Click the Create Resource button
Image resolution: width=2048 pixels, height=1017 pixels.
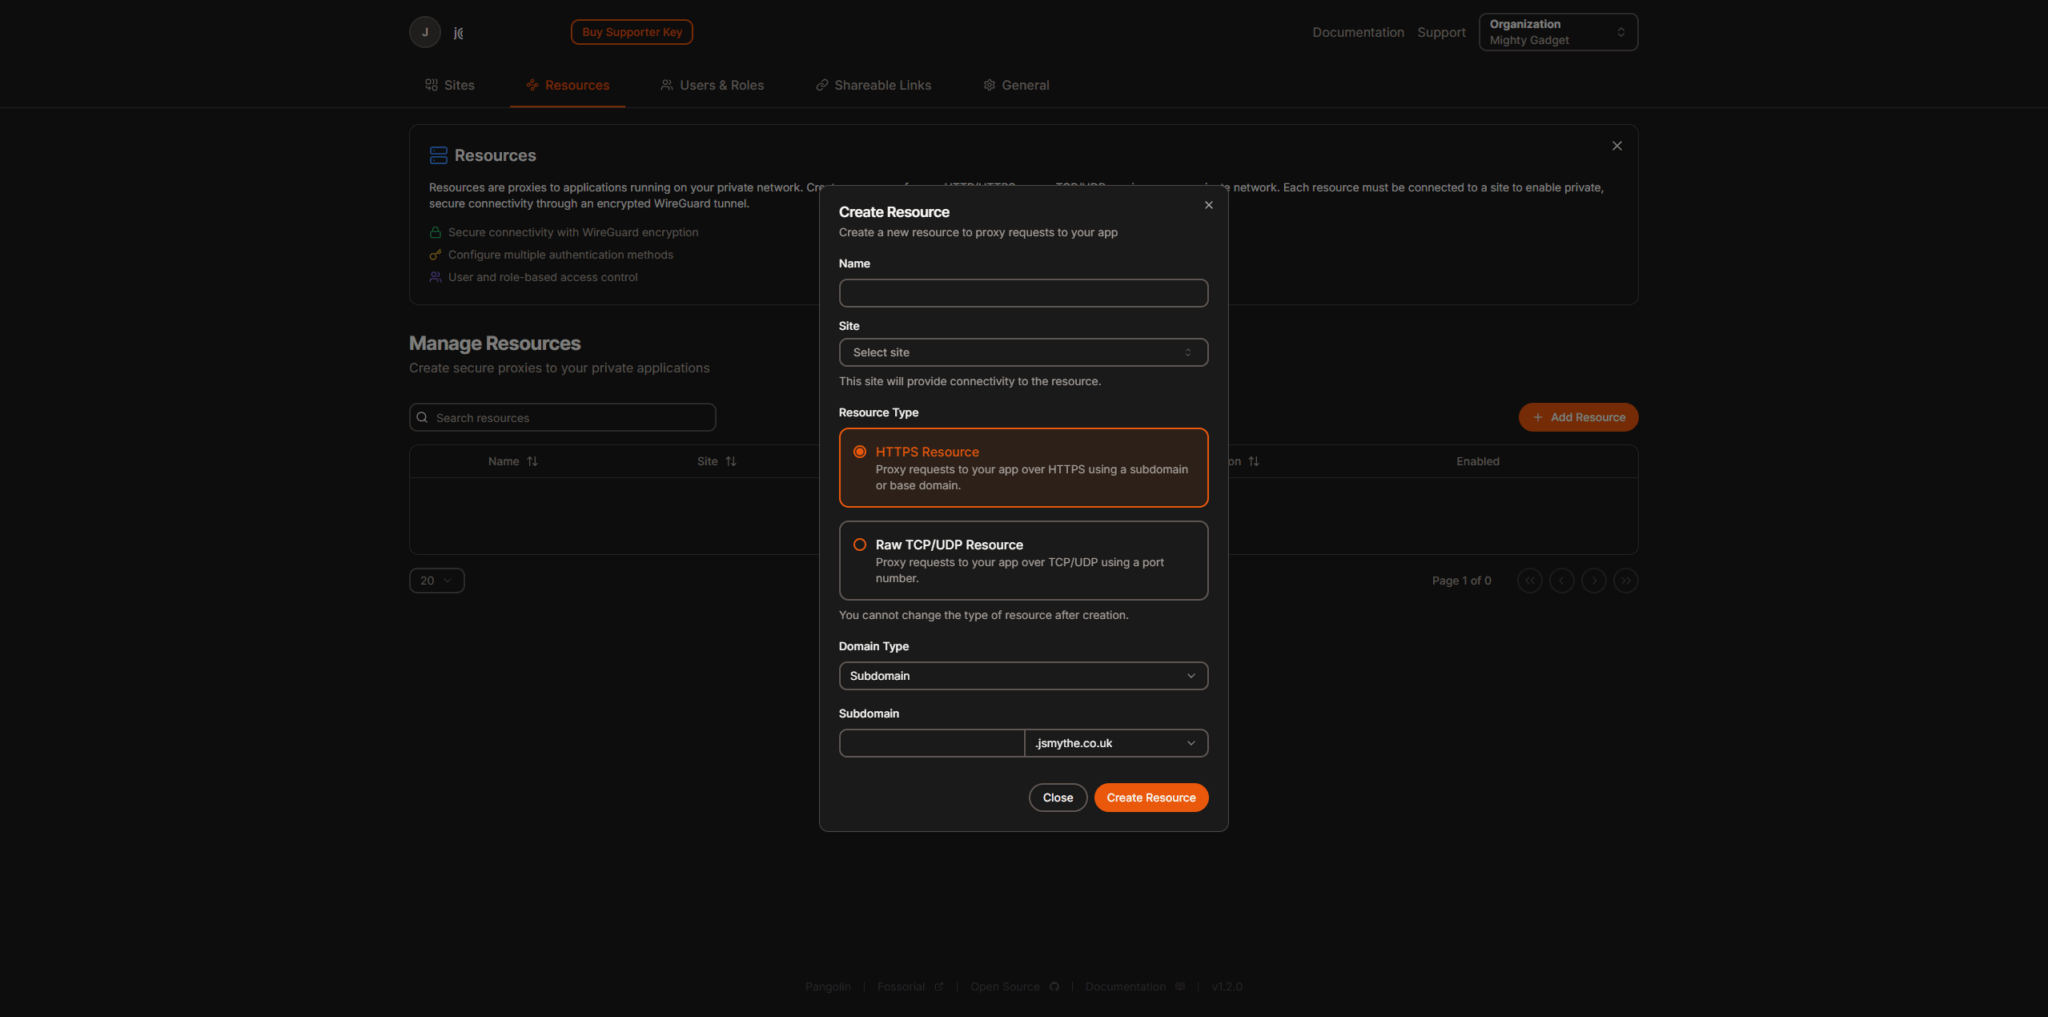pyautogui.click(x=1150, y=797)
